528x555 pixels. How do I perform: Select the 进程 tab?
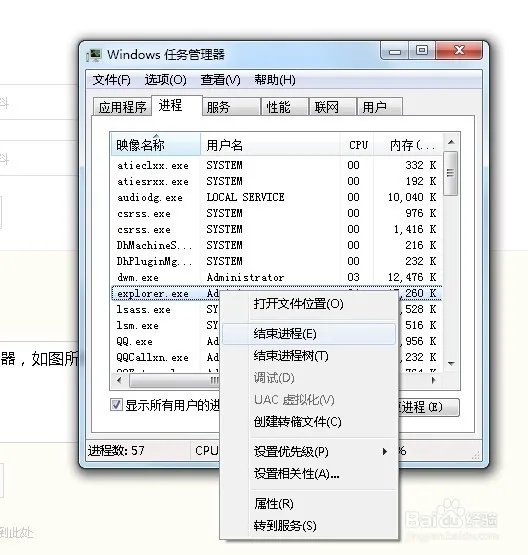tap(177, 105)
